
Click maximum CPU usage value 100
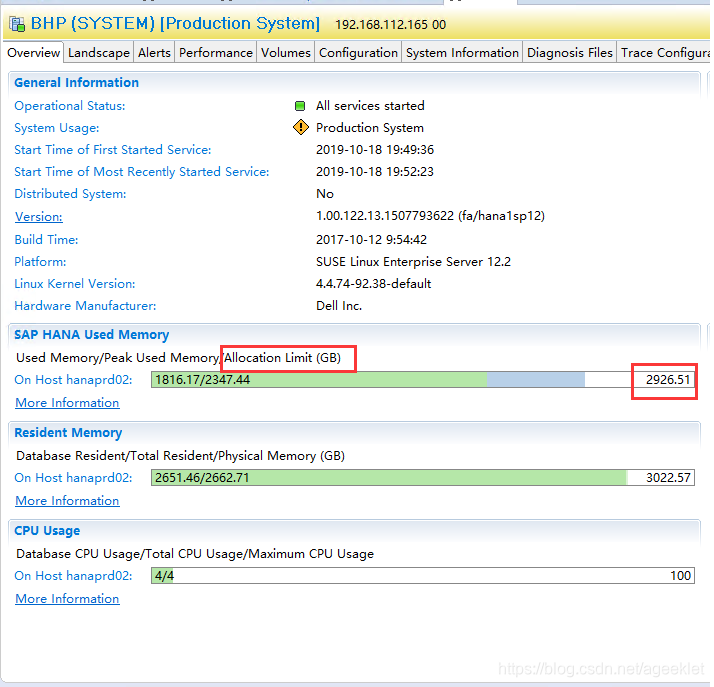(680, 575)
